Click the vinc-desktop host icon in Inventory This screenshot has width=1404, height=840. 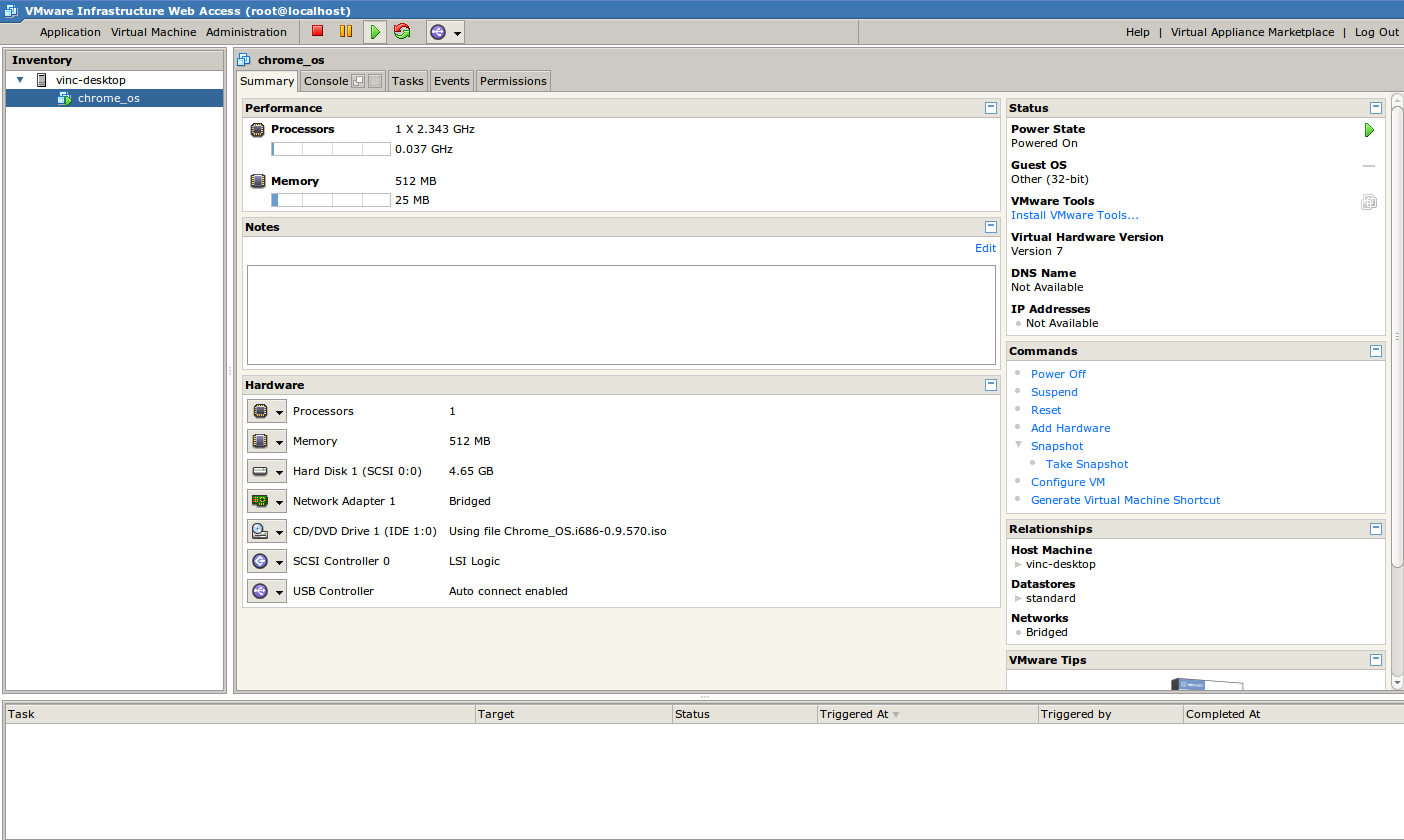(42, 80)
